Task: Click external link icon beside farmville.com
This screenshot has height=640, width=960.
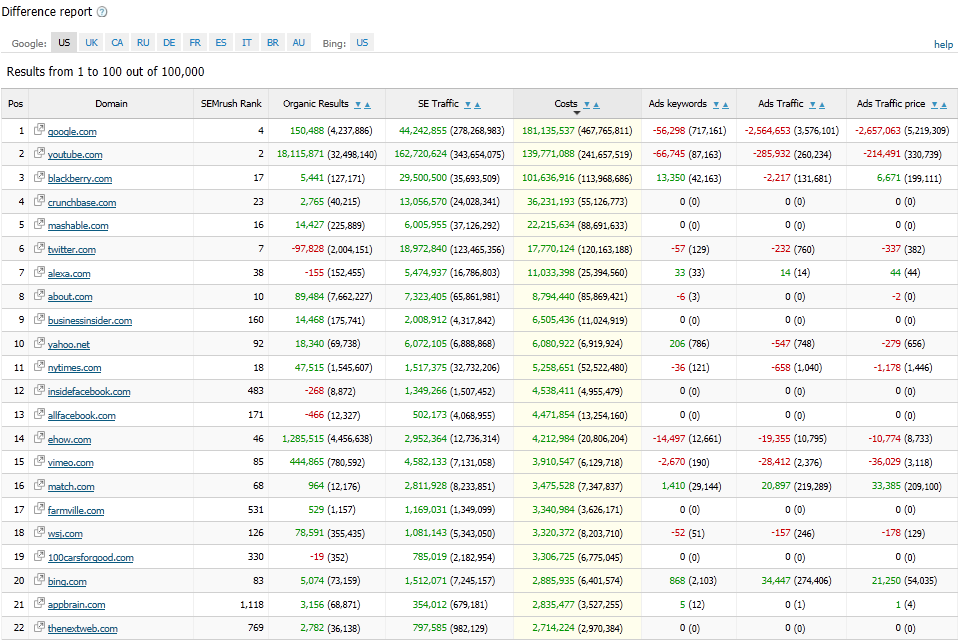Action: tap(39, 508)
